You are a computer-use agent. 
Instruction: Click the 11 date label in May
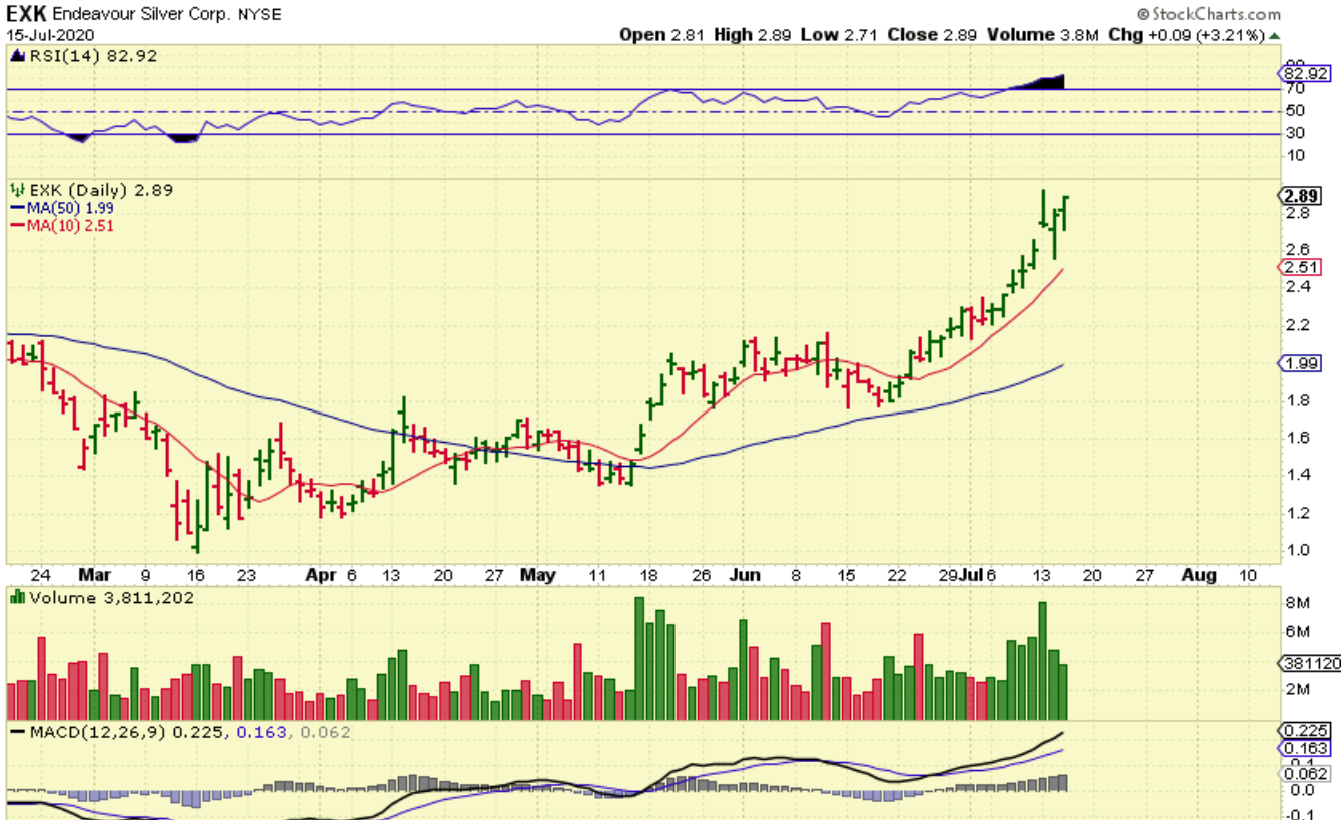pos(598,576)
